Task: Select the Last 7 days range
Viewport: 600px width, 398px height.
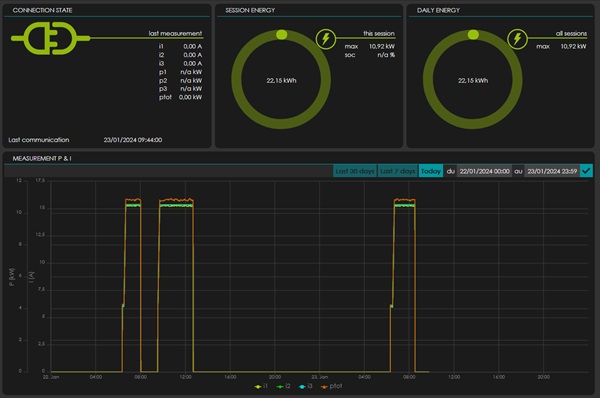Action: pyautogui.click(x=398, y=171)
